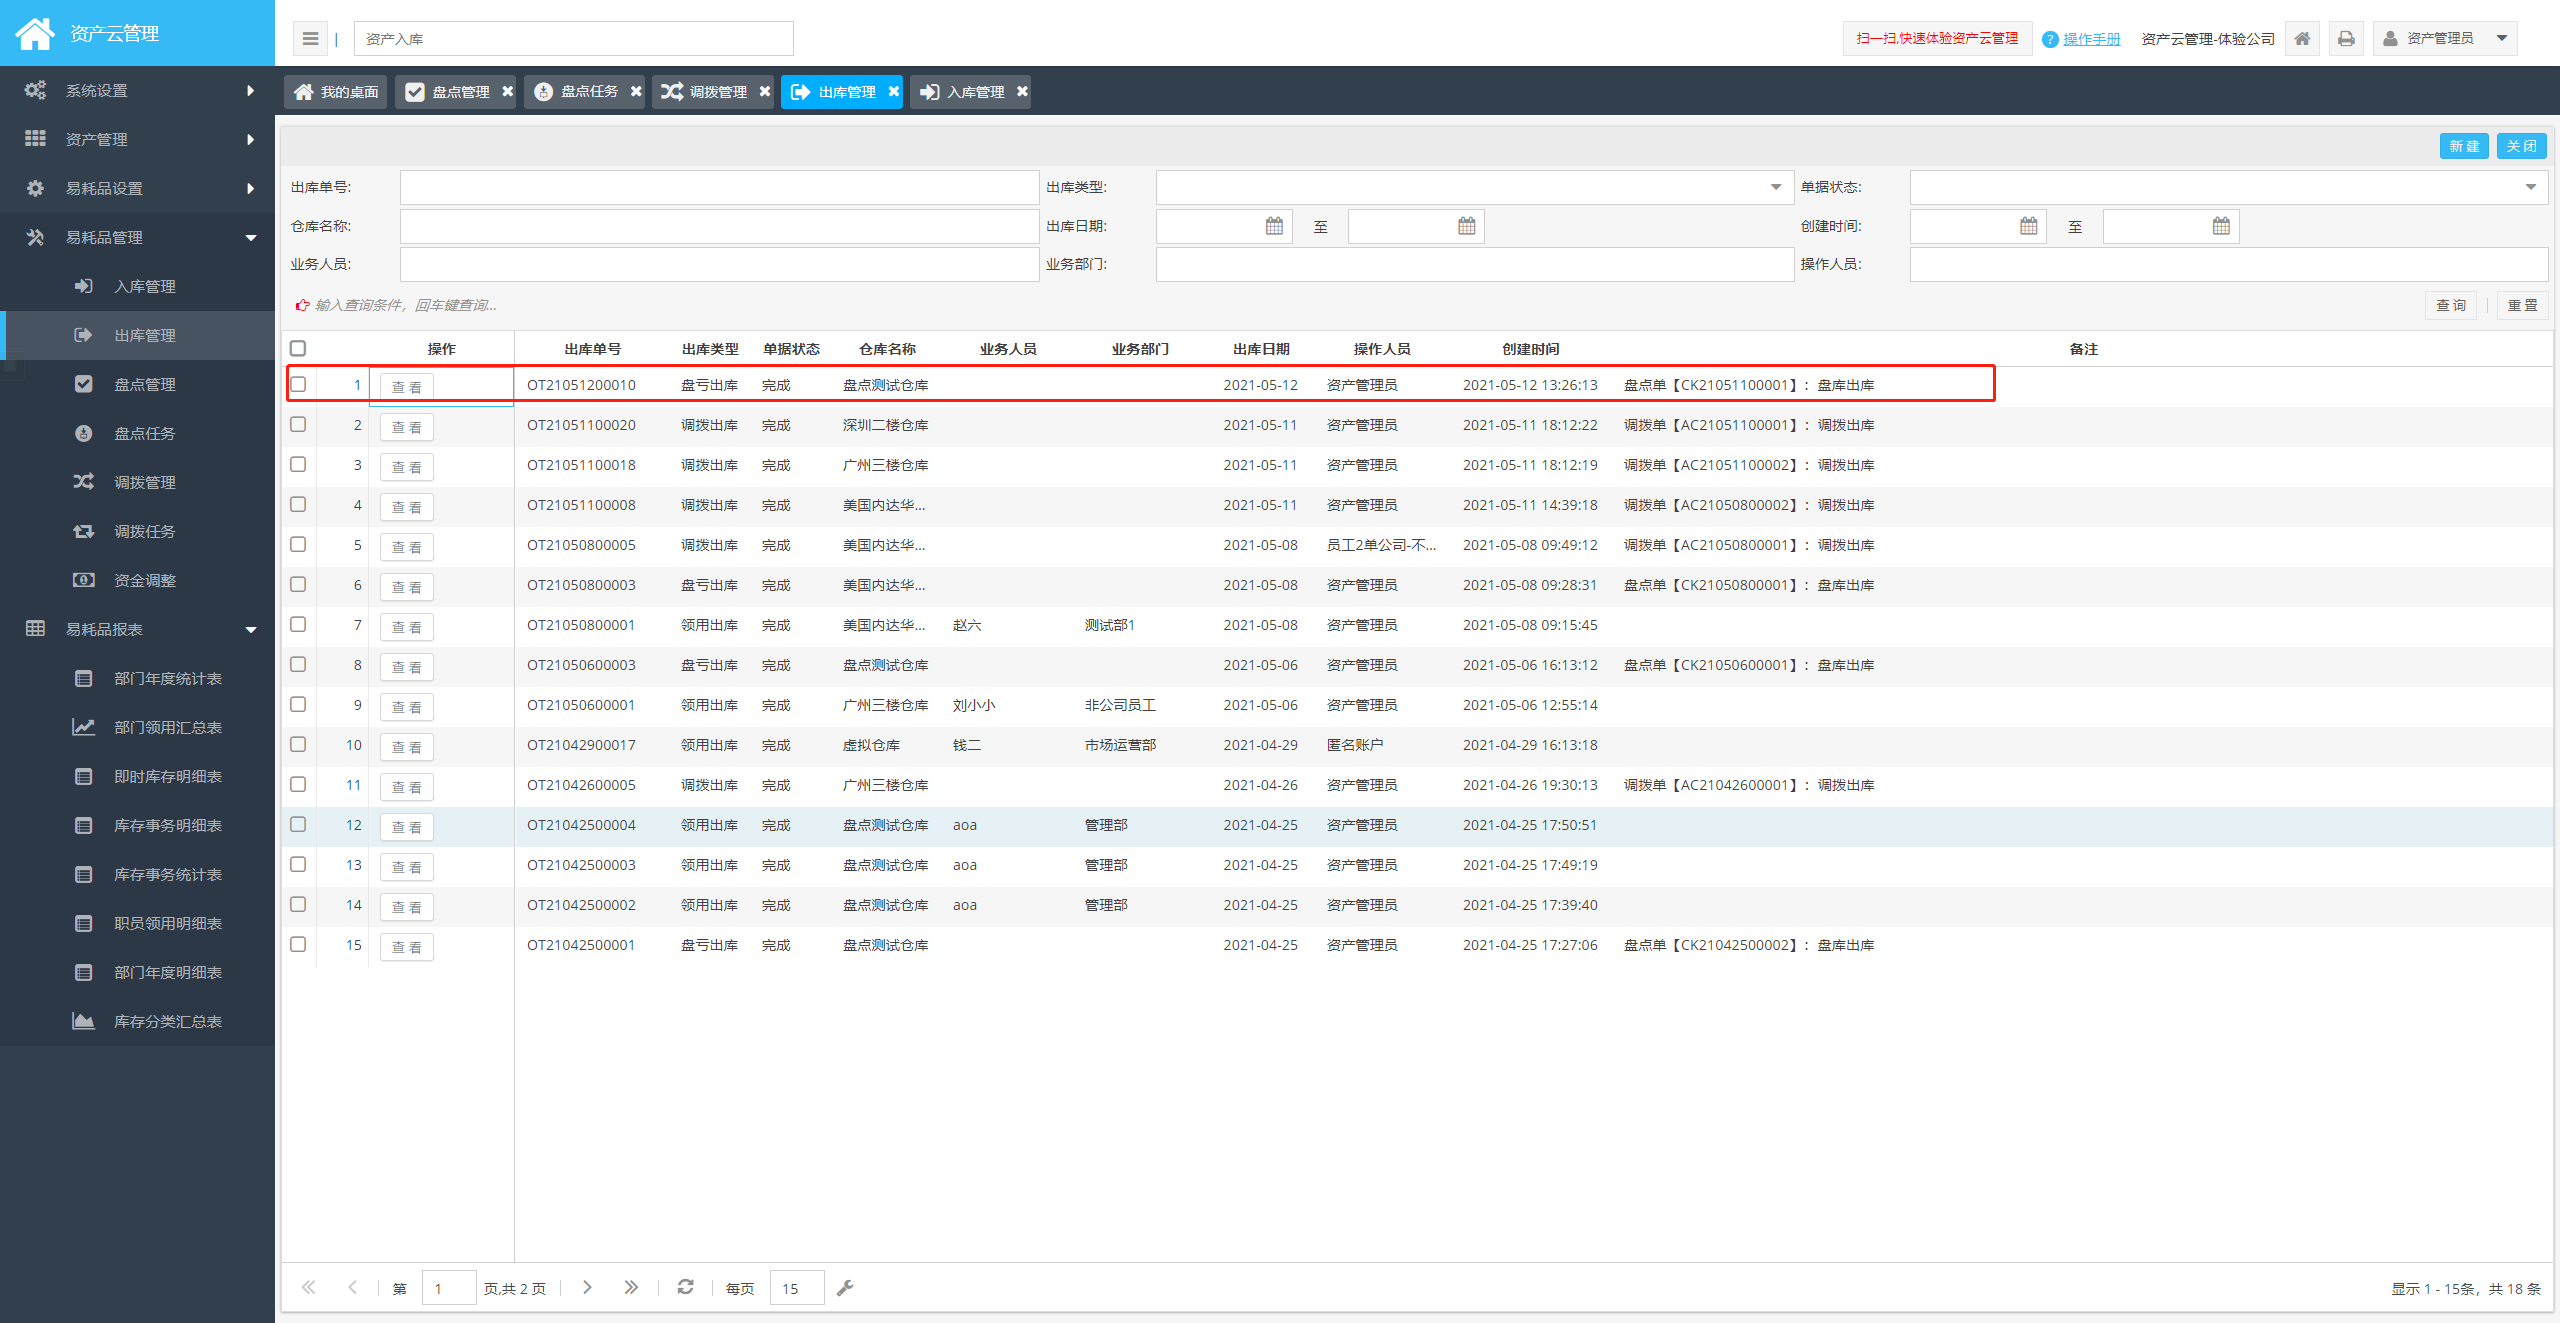
Task: Open the 出库日期 start calendar picker
Action: point(1273,226)
